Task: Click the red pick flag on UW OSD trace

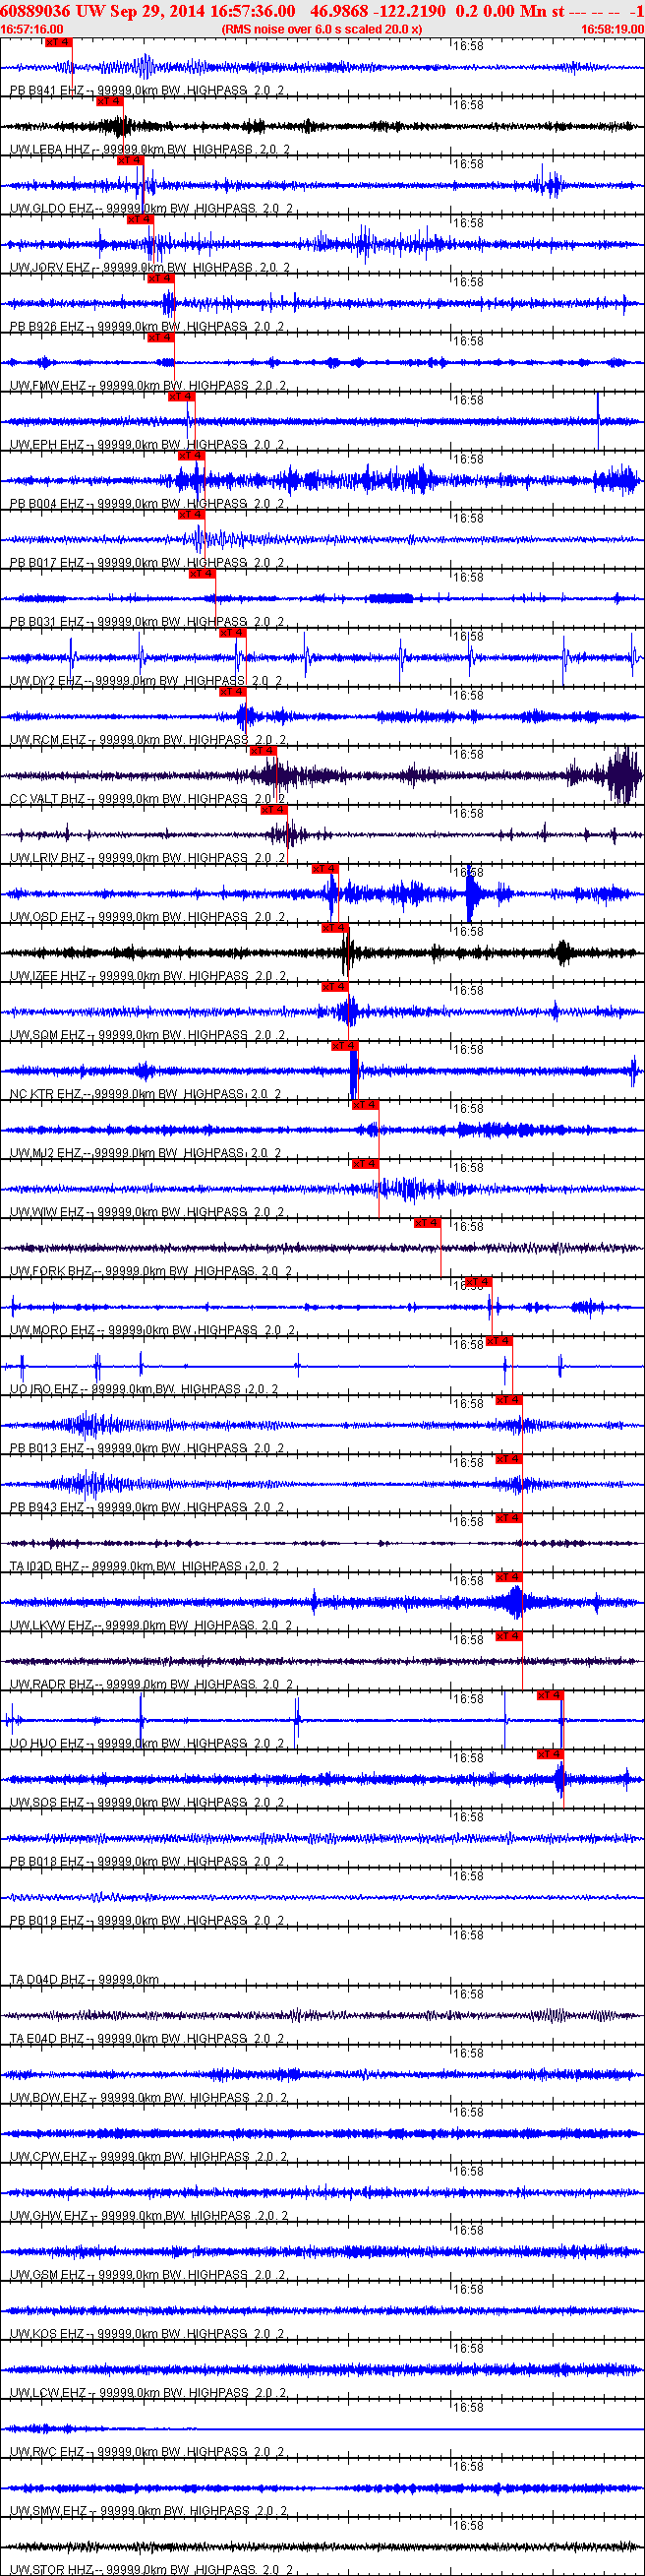Action: tap(325, 869)
